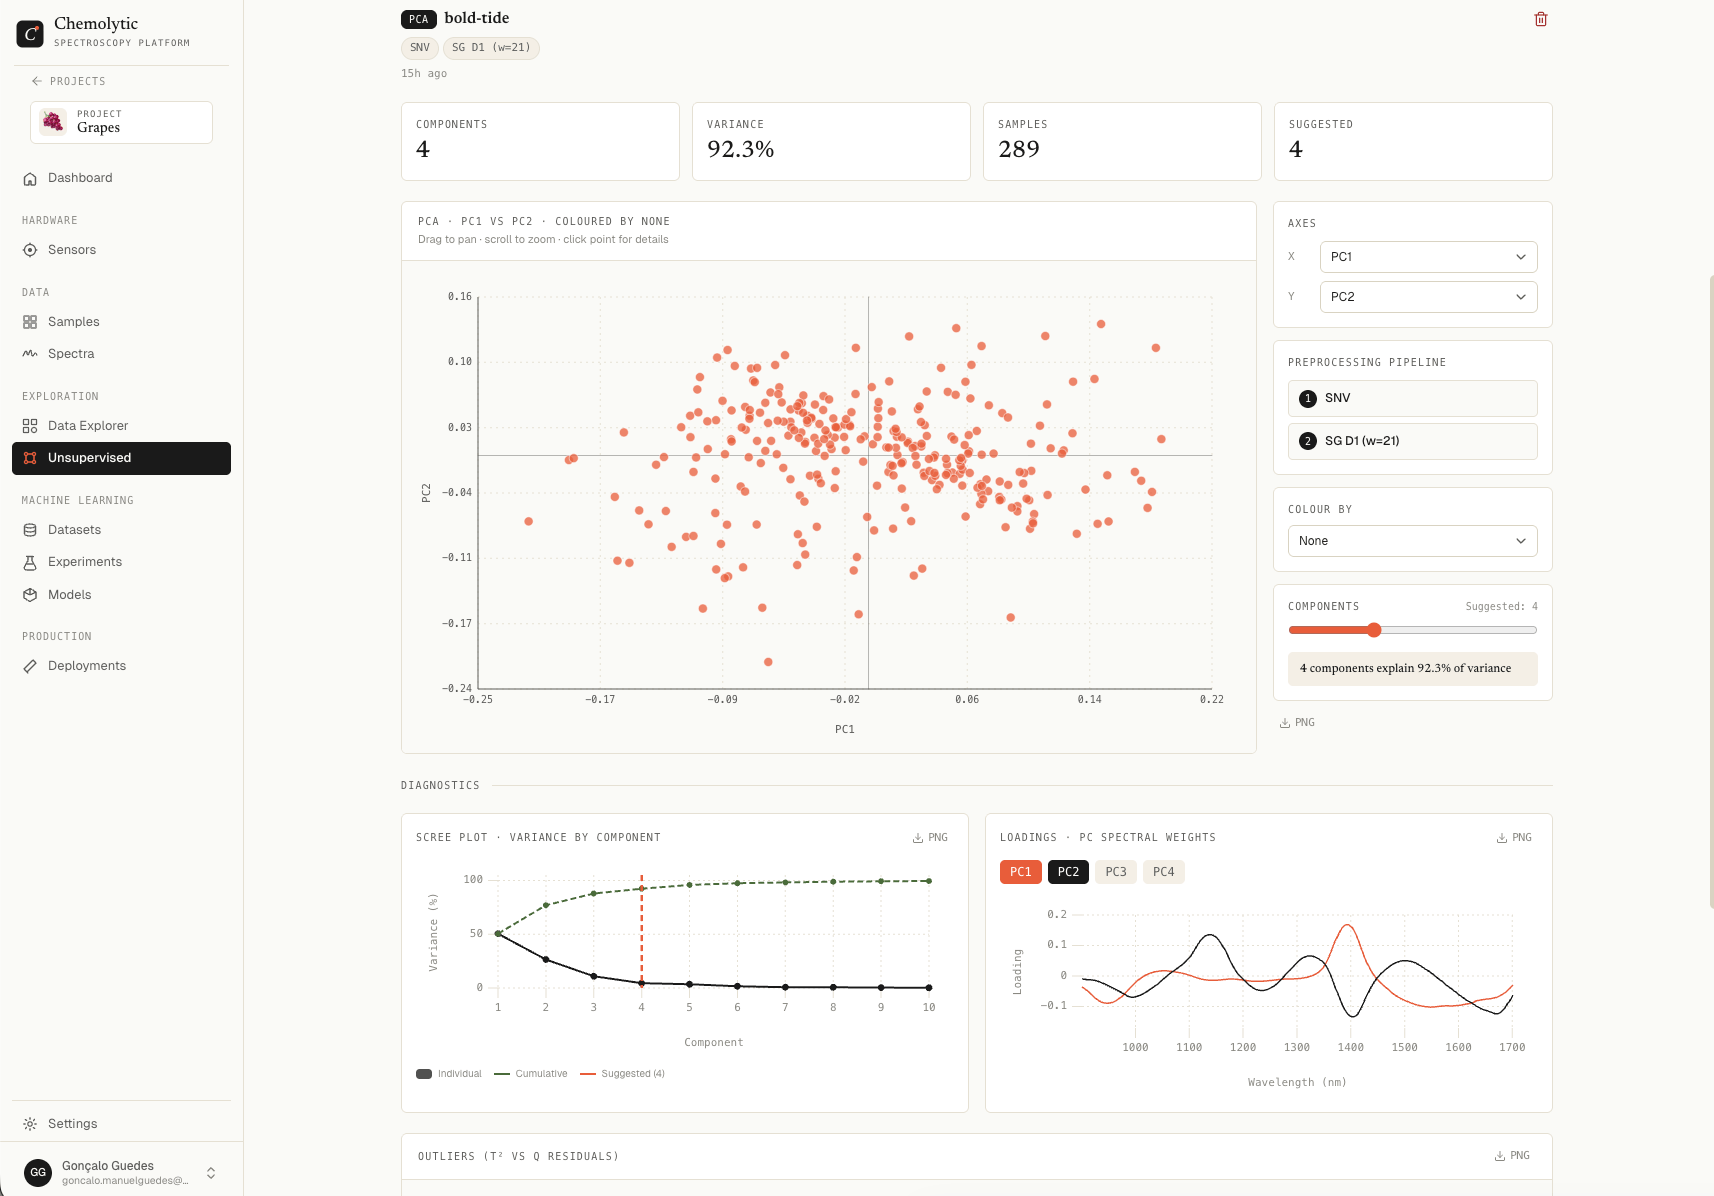
Task: Click the Grapes project thumbnail
Action: click(53, 122)
